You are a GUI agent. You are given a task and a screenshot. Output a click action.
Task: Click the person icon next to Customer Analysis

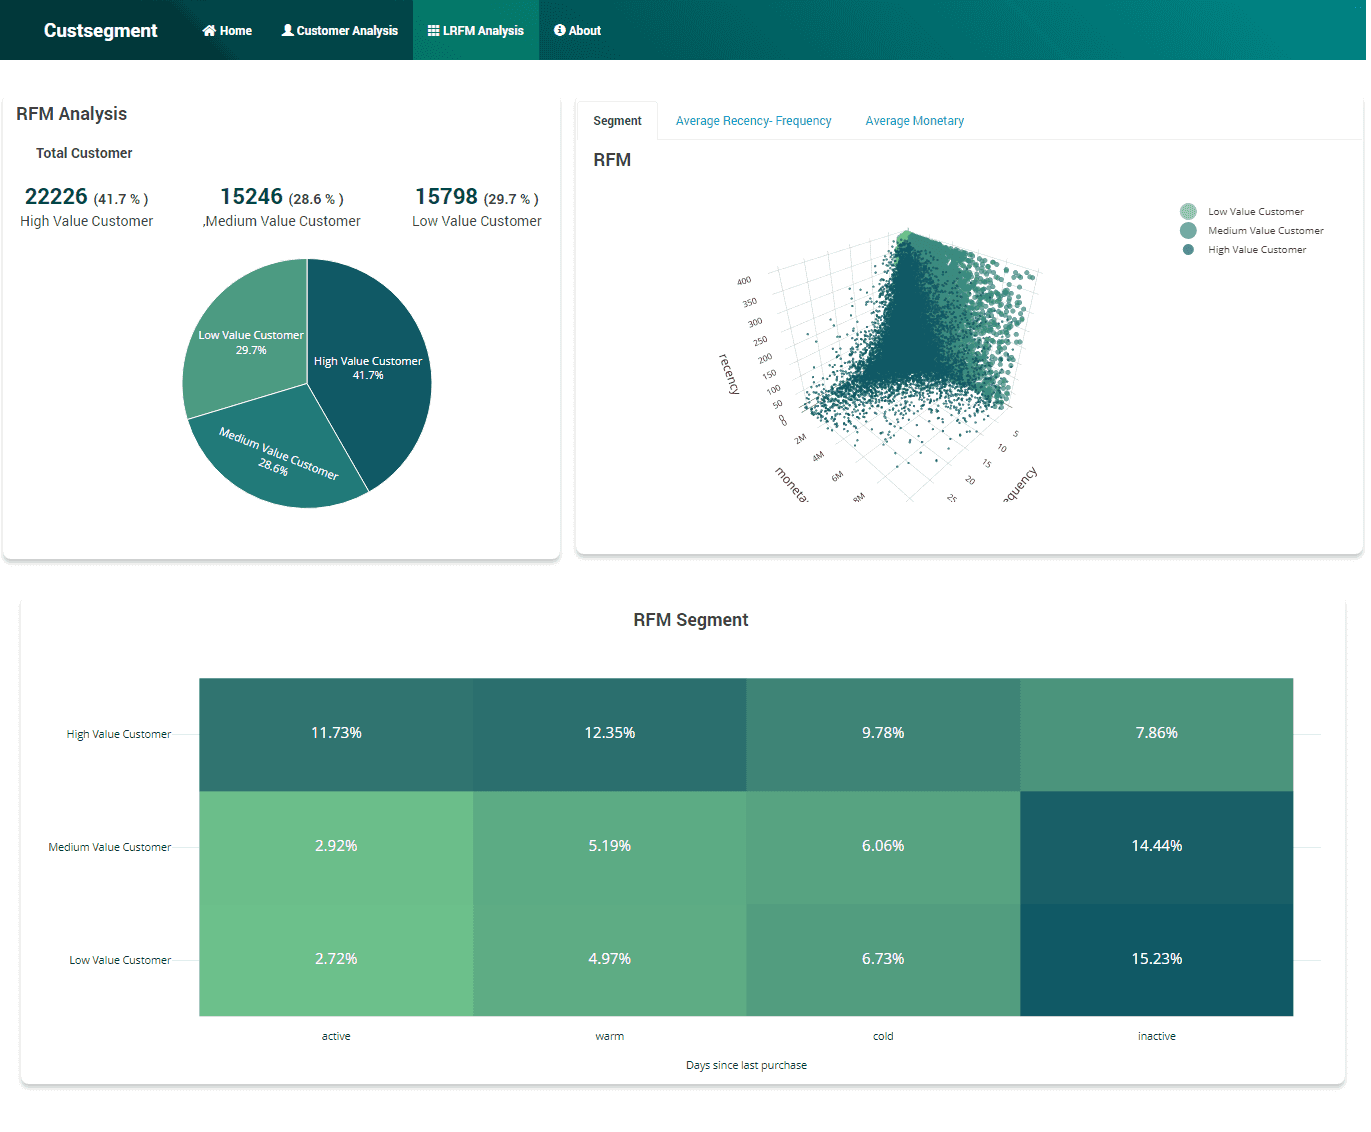[285, 30]
